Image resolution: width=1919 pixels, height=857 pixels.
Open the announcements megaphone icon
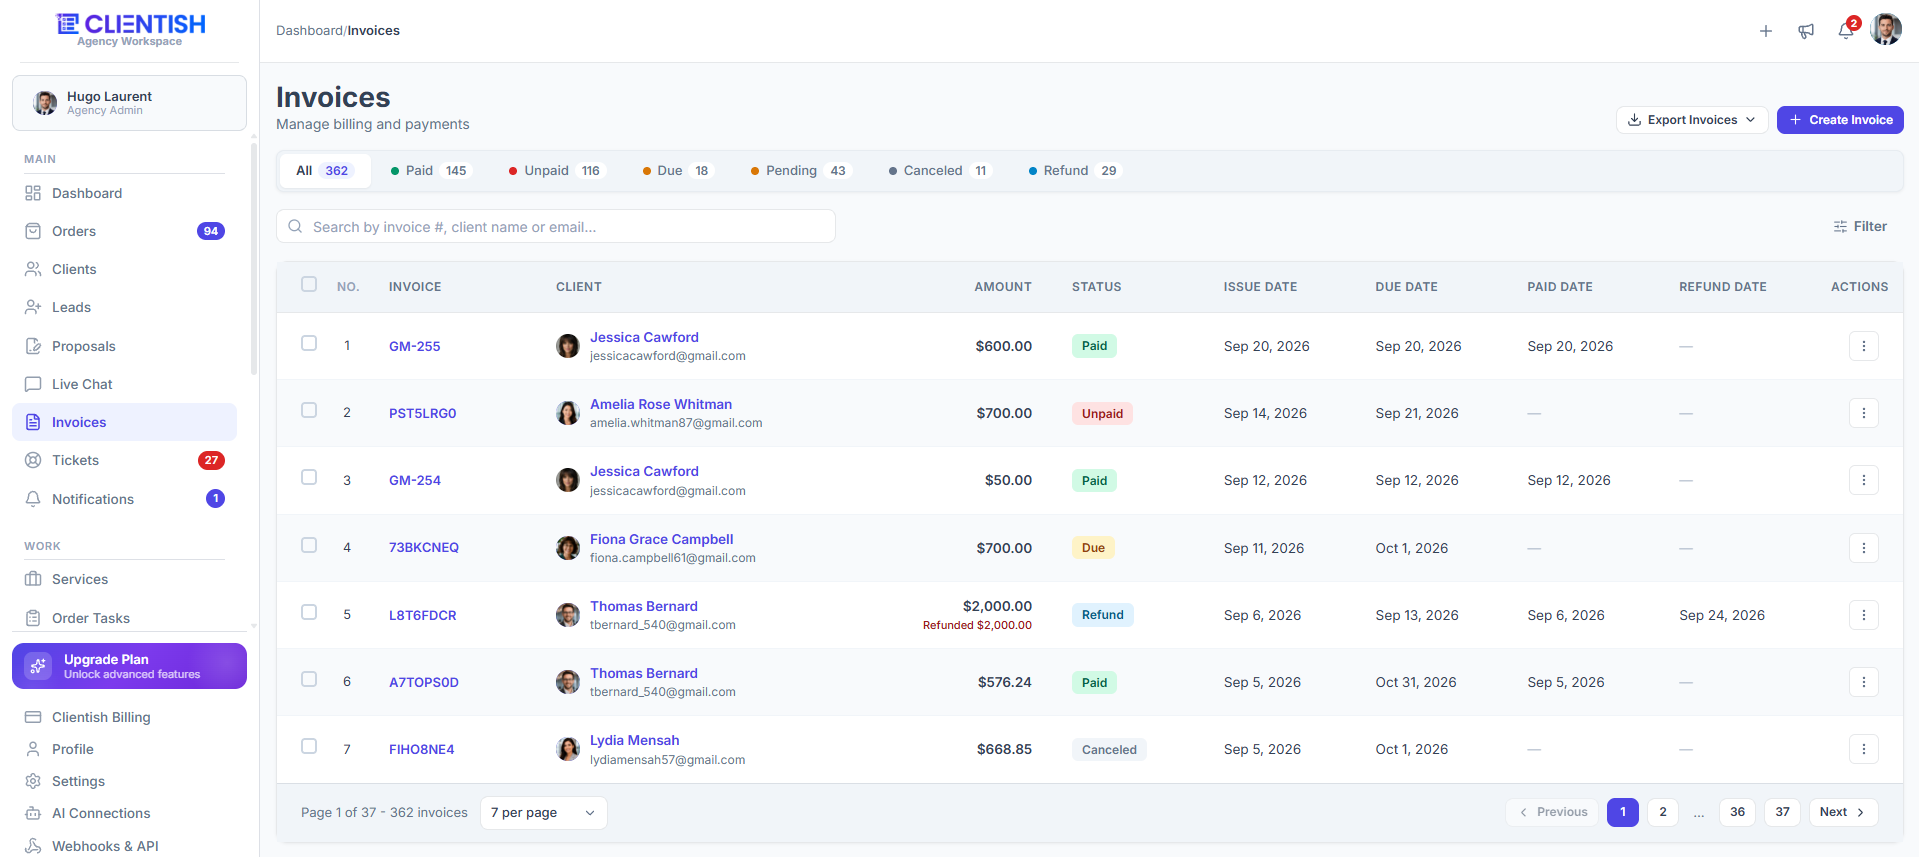click(x=1806, y=31)
